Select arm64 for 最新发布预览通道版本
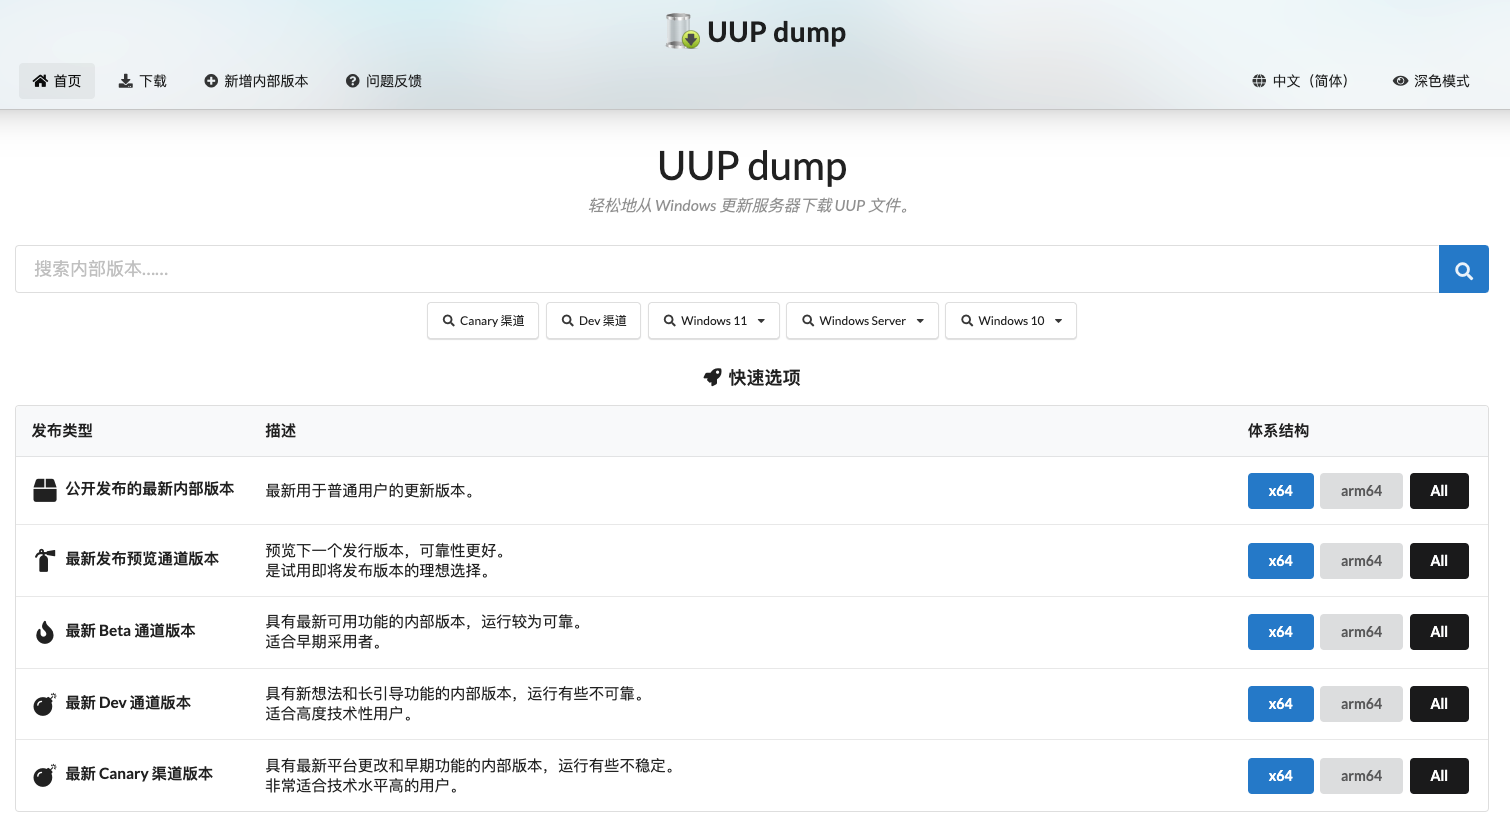 coord(1361,561)
